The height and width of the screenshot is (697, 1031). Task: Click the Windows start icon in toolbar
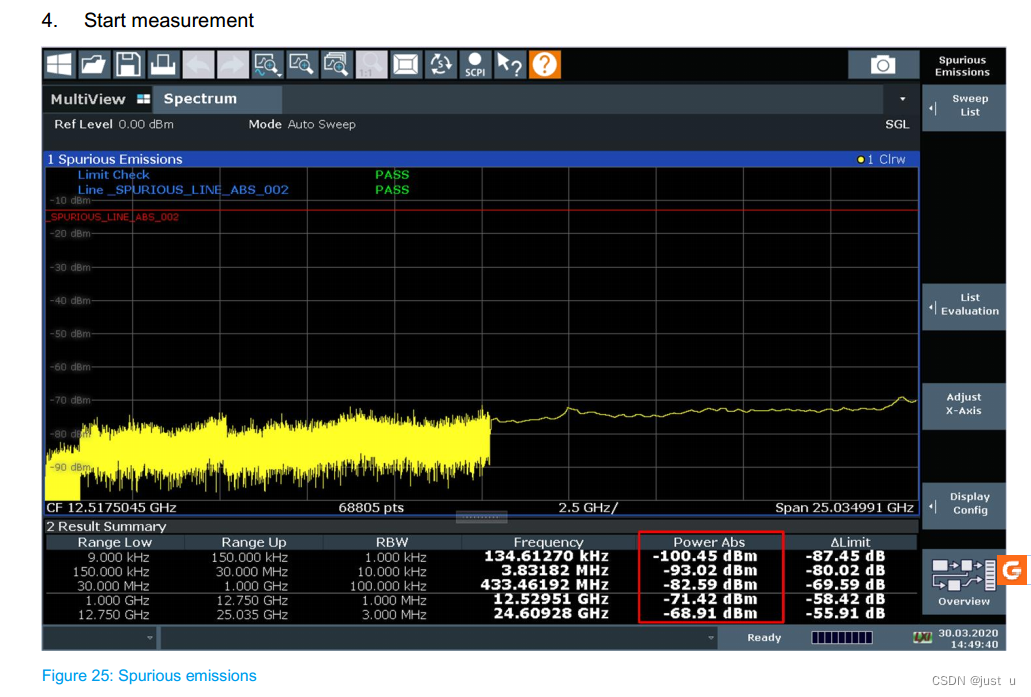point(59,65)
